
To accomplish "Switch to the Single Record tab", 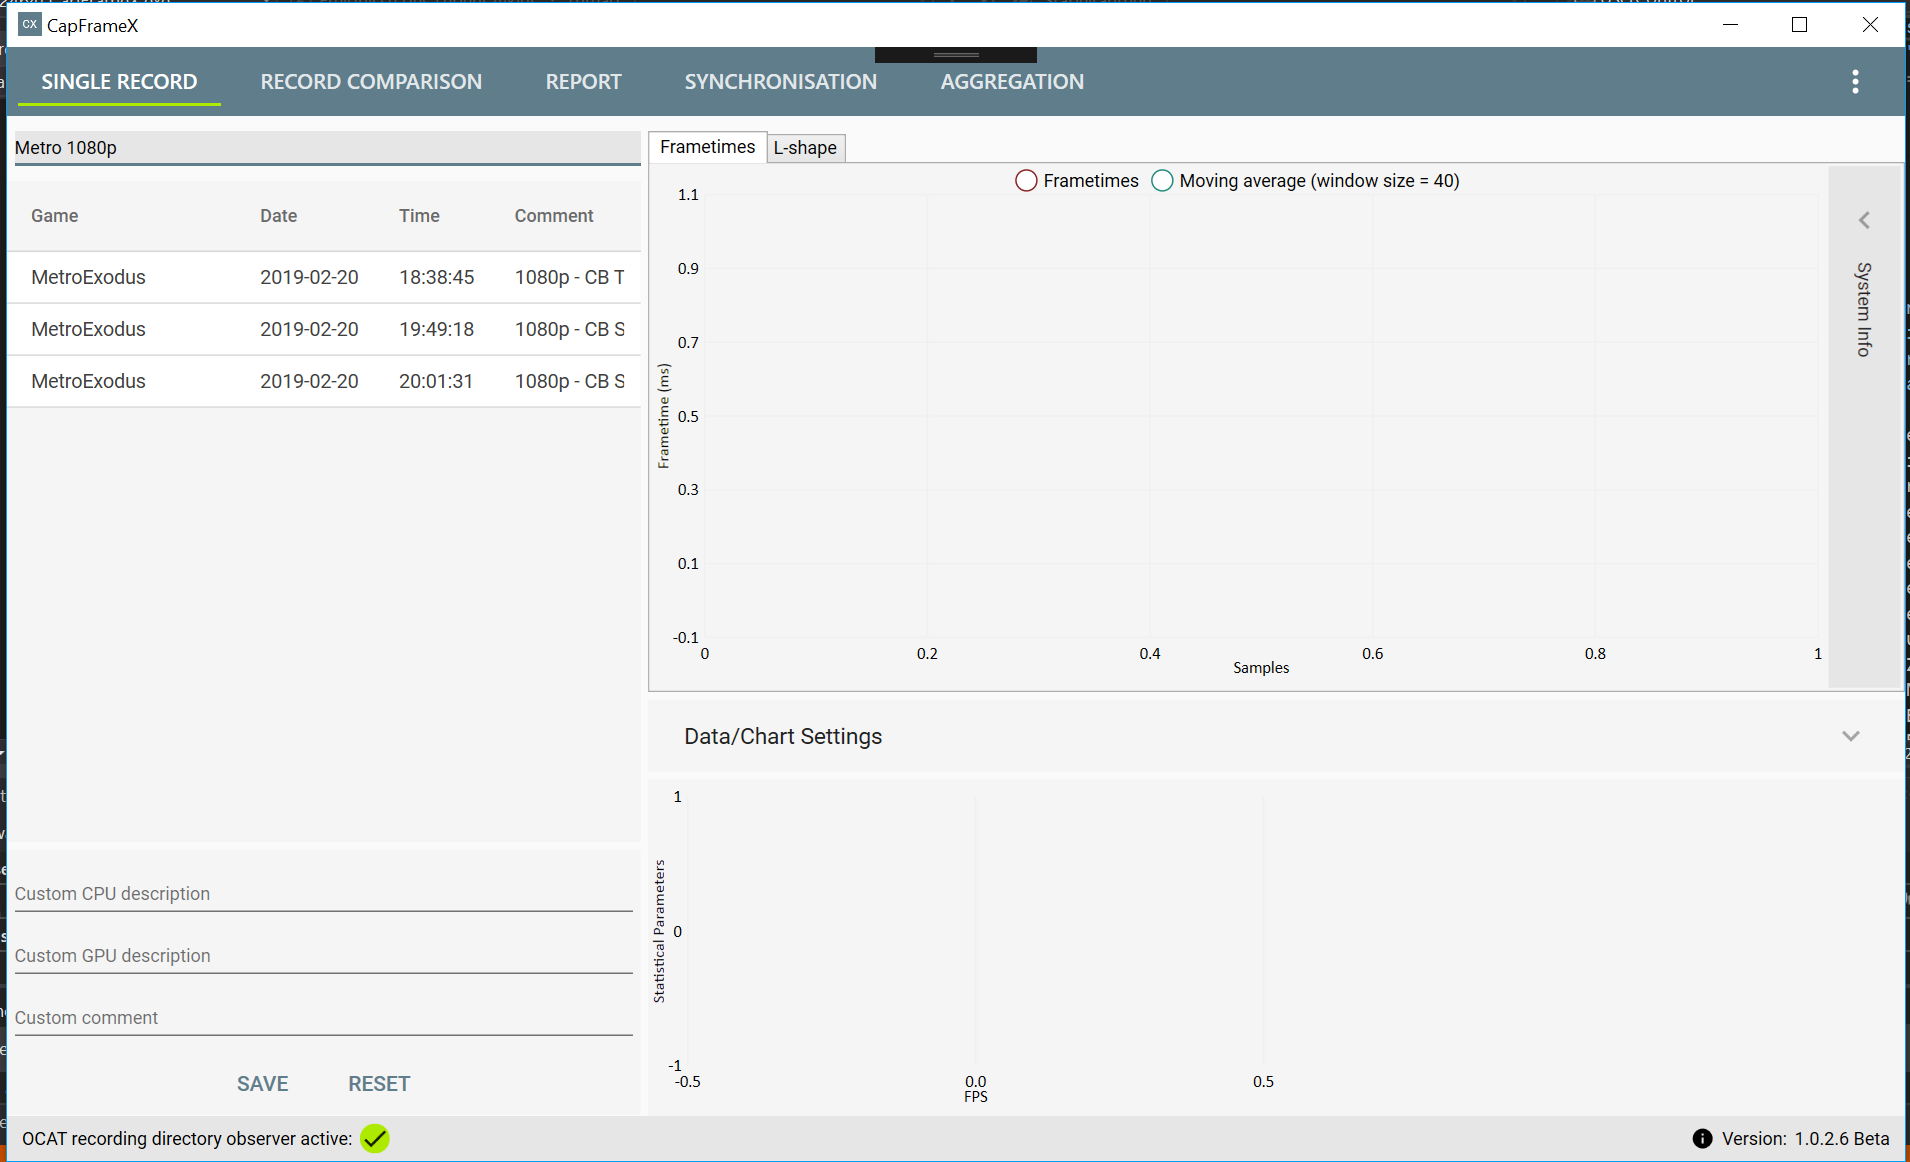I will 119,82.
